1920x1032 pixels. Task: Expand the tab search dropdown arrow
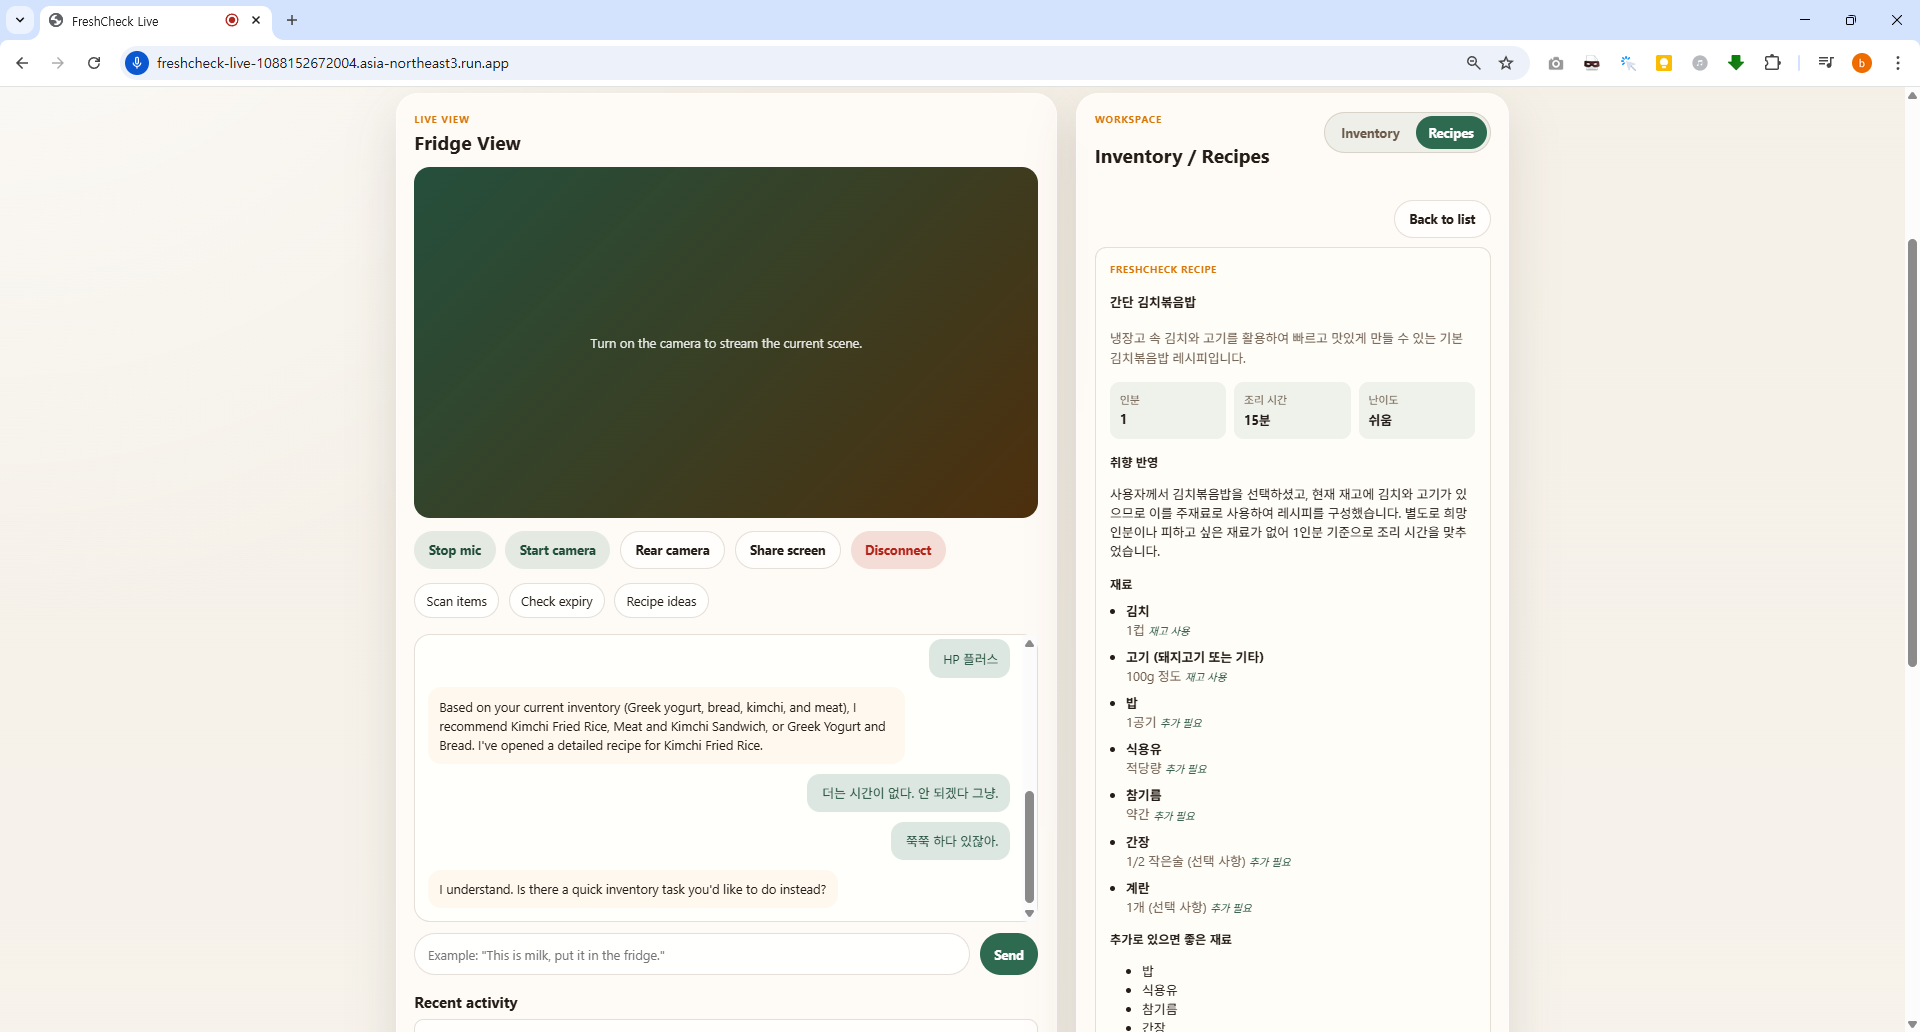[x=20, y=20]
